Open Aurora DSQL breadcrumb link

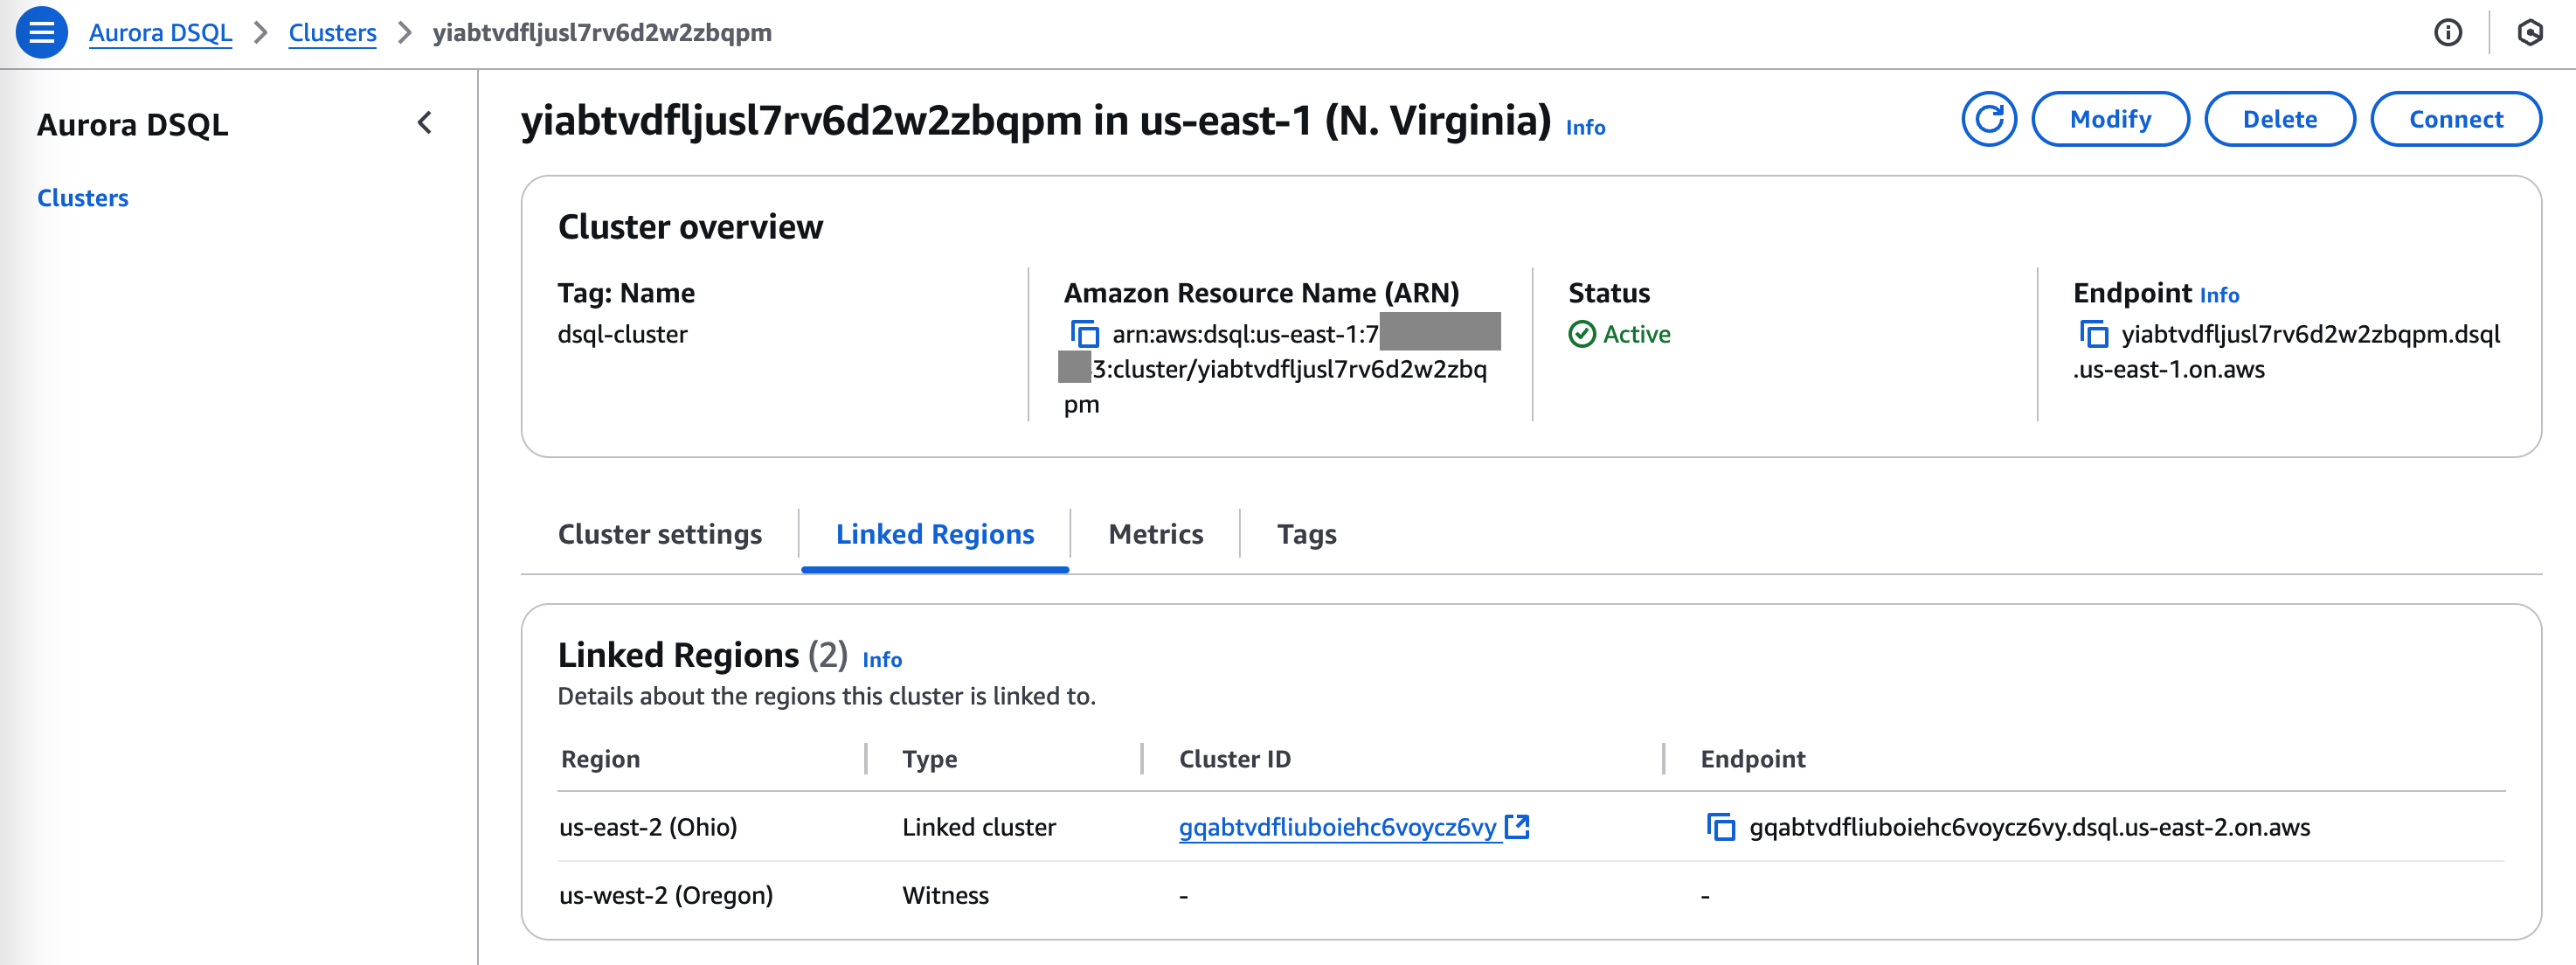(x=160, y=33)
